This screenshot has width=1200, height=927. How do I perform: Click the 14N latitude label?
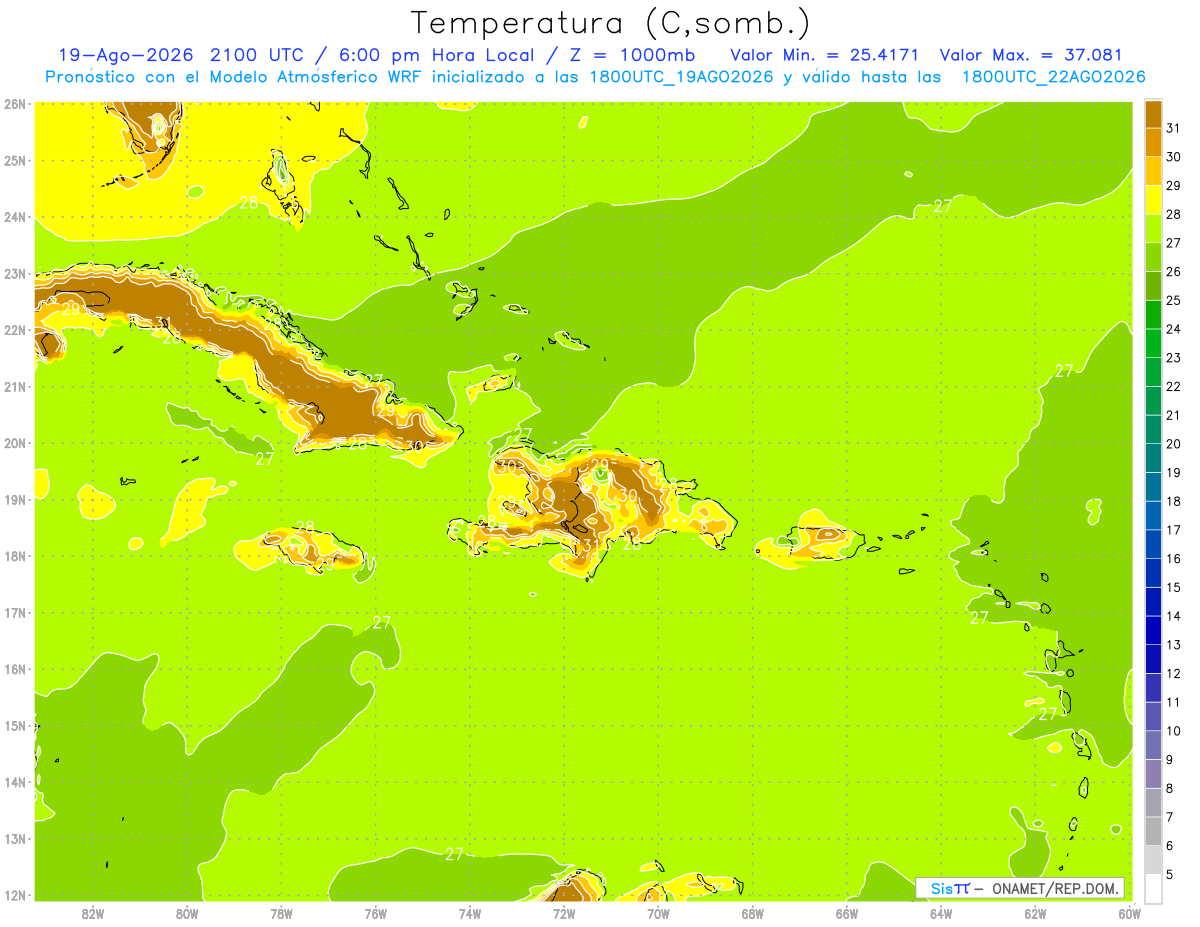pyautogui.click(x=14, y=782)
